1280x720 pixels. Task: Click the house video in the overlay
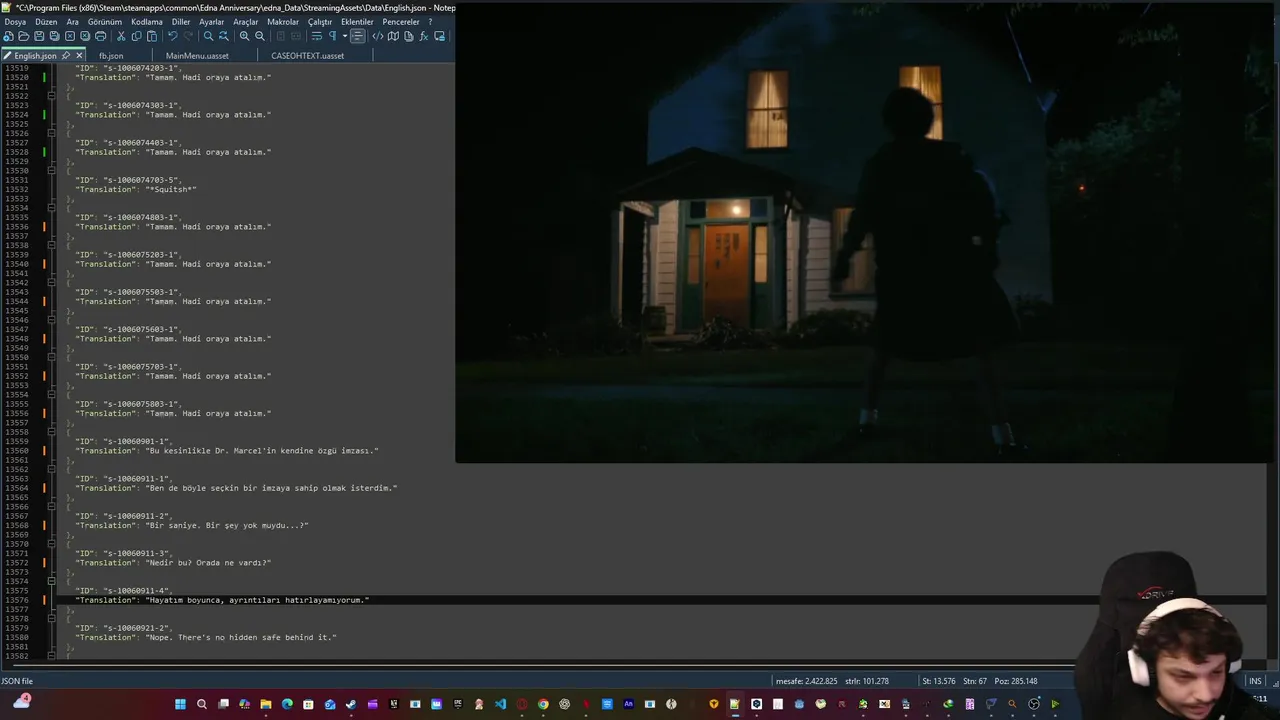click(x=867, y=232)
